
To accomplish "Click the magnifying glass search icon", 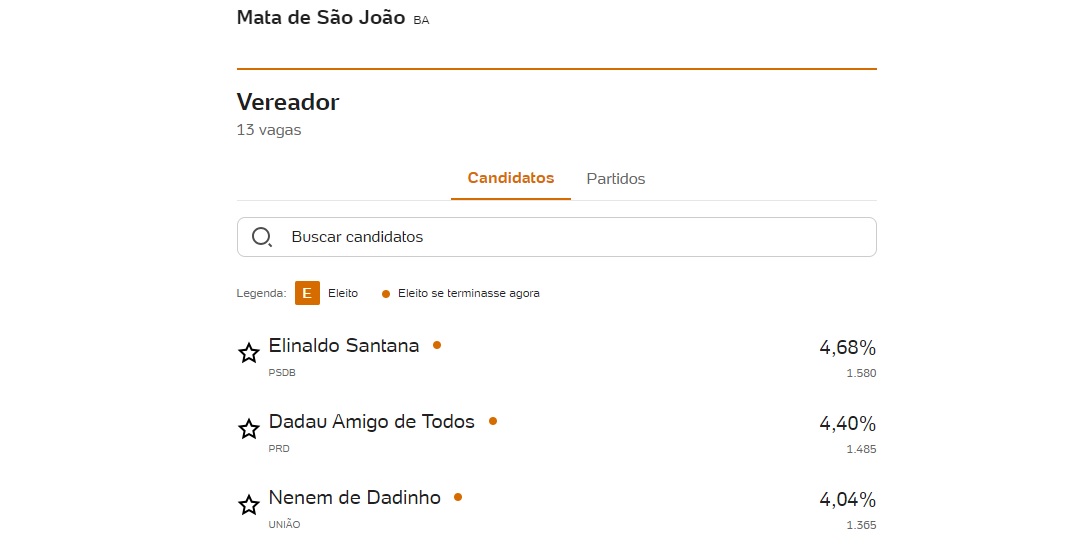I will tap(262, 237).
